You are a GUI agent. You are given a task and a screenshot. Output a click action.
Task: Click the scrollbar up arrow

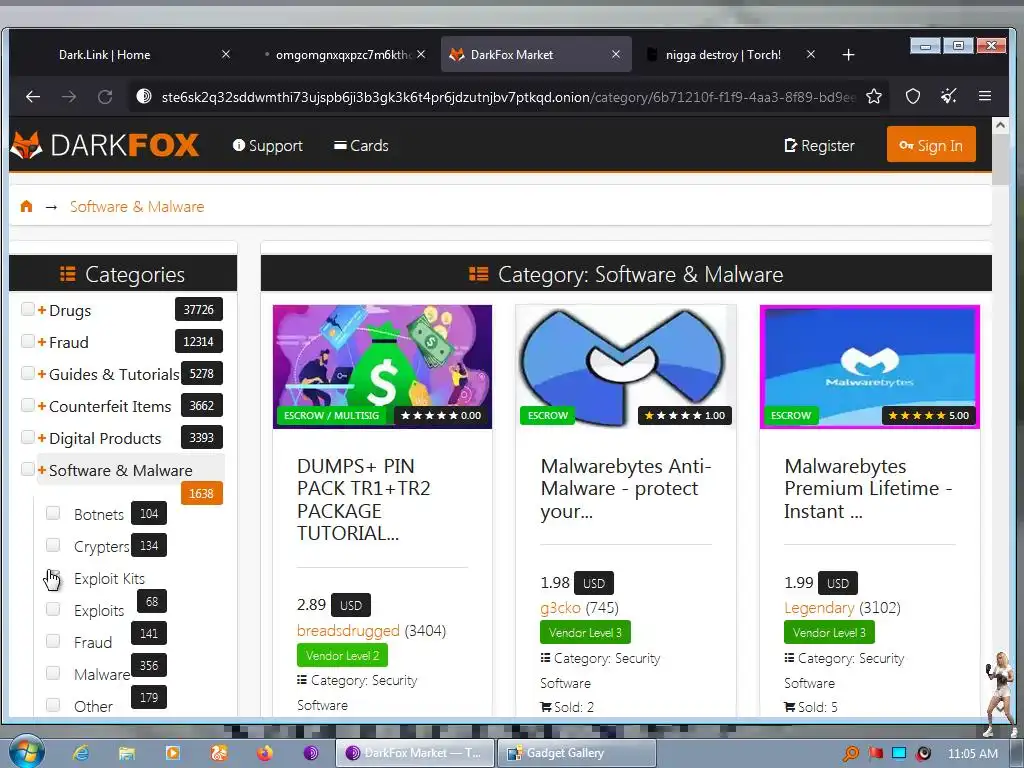point(1000,125)
